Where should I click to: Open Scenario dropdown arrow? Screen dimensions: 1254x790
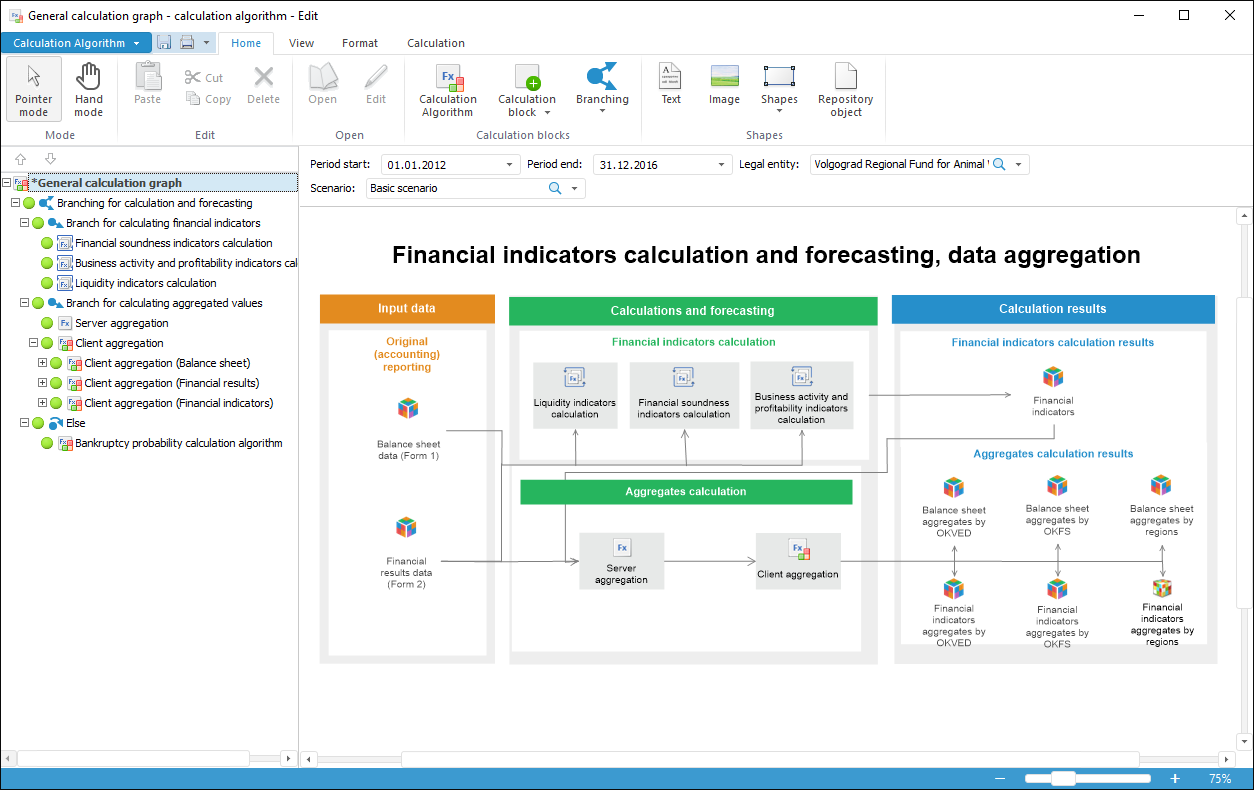click(x=575, y=188)
